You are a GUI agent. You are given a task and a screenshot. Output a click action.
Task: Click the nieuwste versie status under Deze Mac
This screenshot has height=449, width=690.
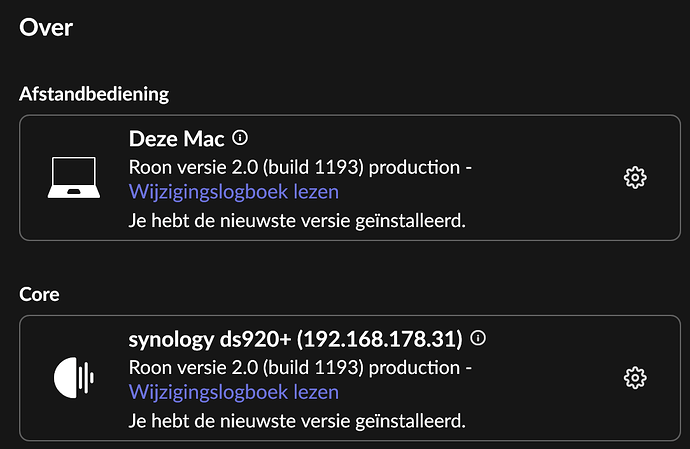tap(297, 221)
